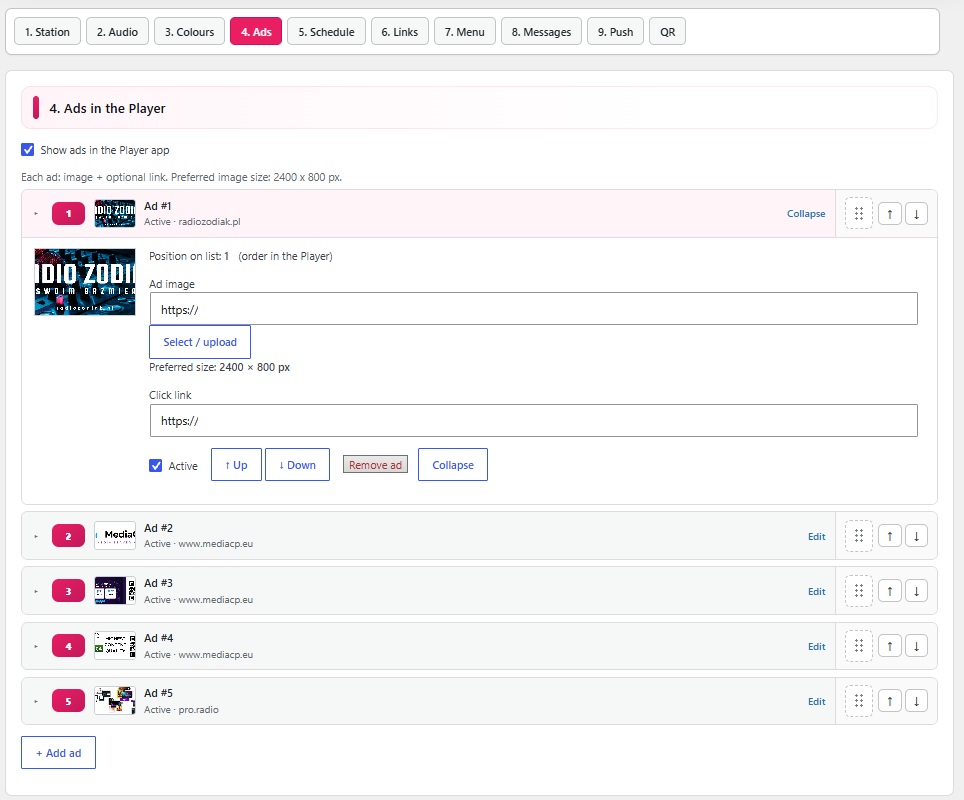Move Ad #4 down using arrow icon
Viewport: 964px width, 800px height.
point(916,646)
